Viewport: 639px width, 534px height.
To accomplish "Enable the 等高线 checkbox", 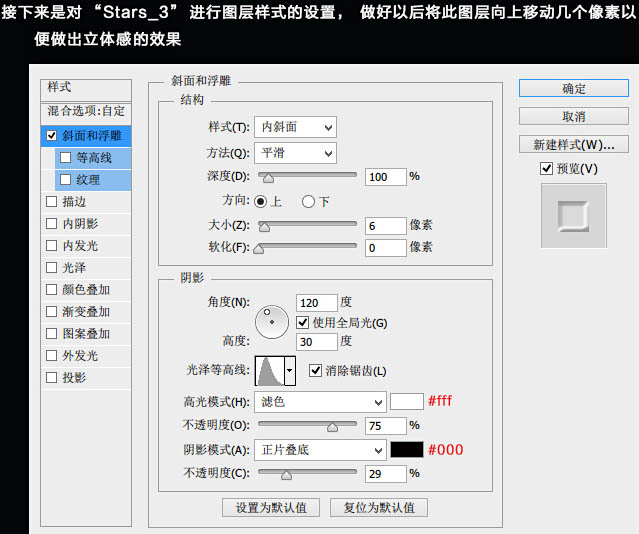I will point(65,157).
